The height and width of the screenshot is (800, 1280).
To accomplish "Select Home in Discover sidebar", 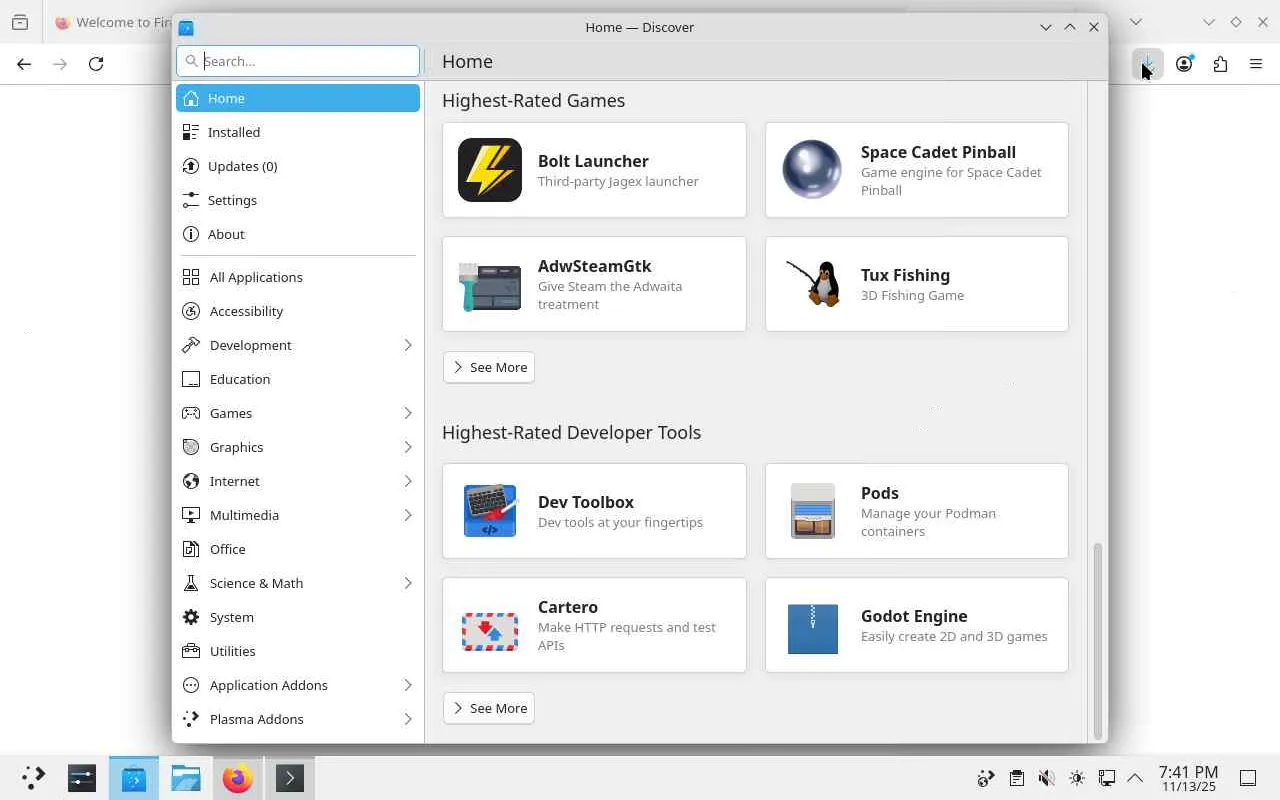I will click(x=298, y=98).
